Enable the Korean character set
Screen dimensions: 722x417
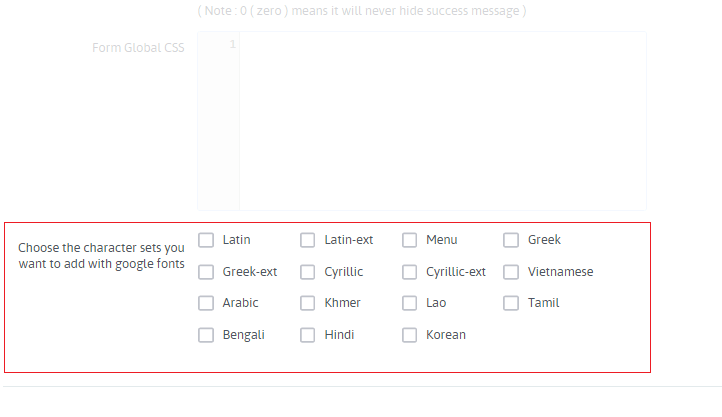pos(410,335)
